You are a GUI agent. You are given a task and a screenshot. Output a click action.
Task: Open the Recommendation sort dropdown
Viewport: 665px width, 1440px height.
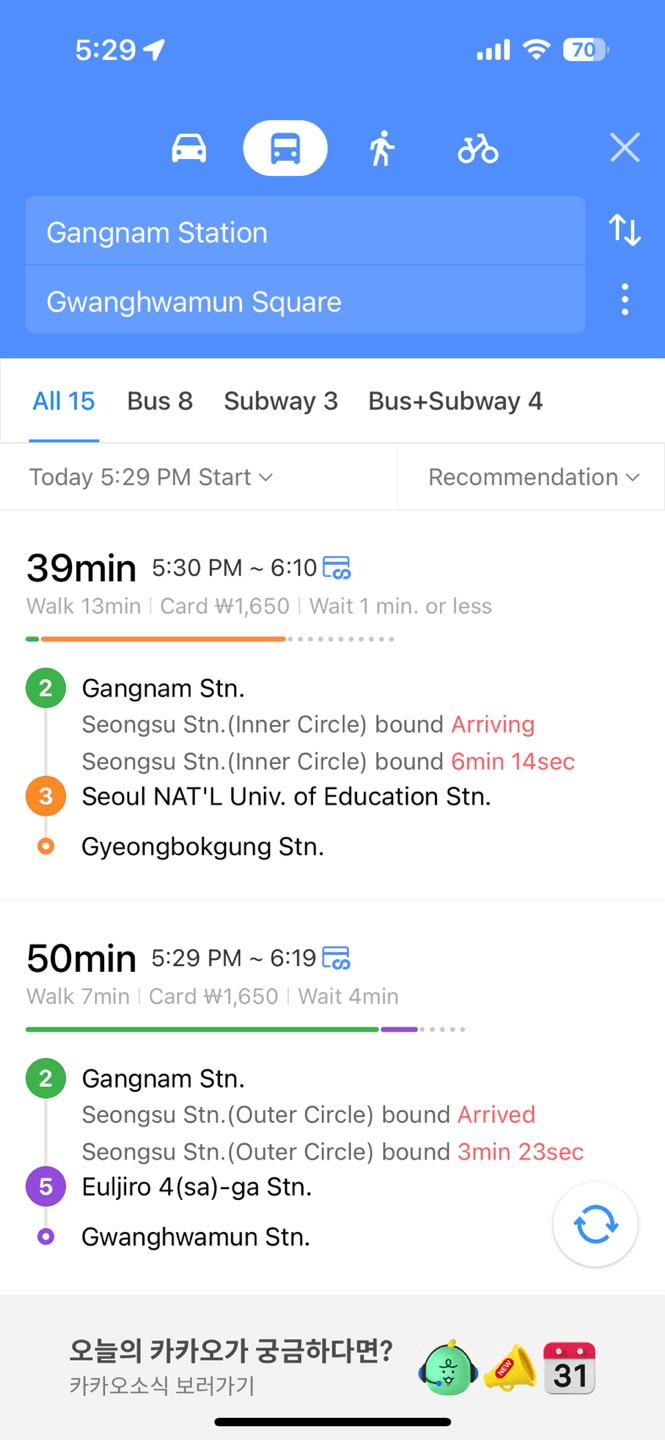(533, 477)
